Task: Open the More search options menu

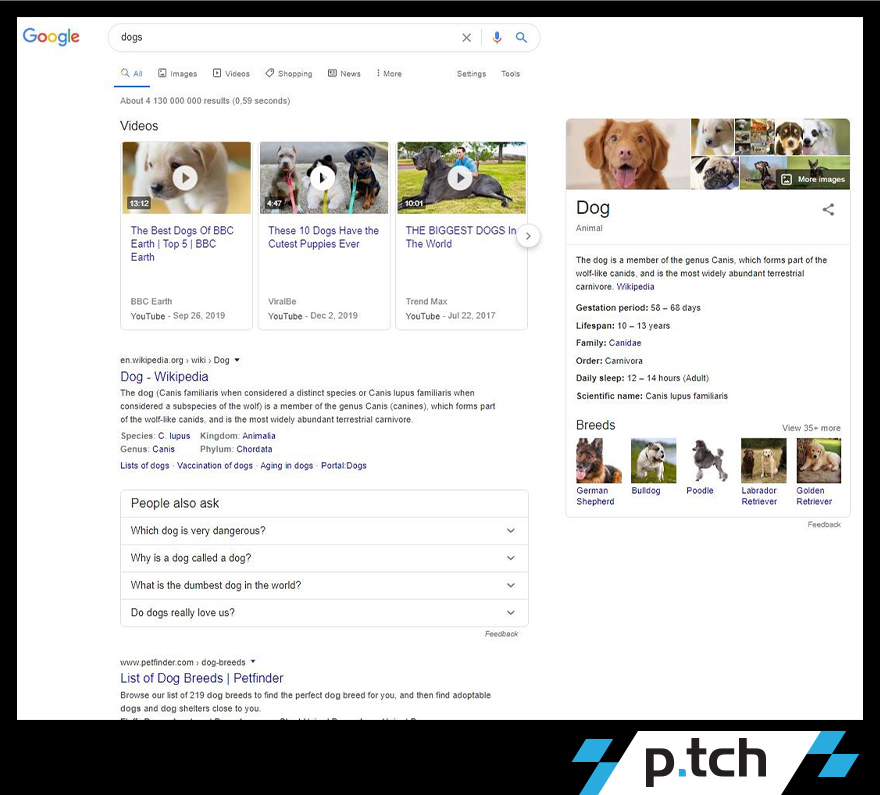Action: click(389, 73)
